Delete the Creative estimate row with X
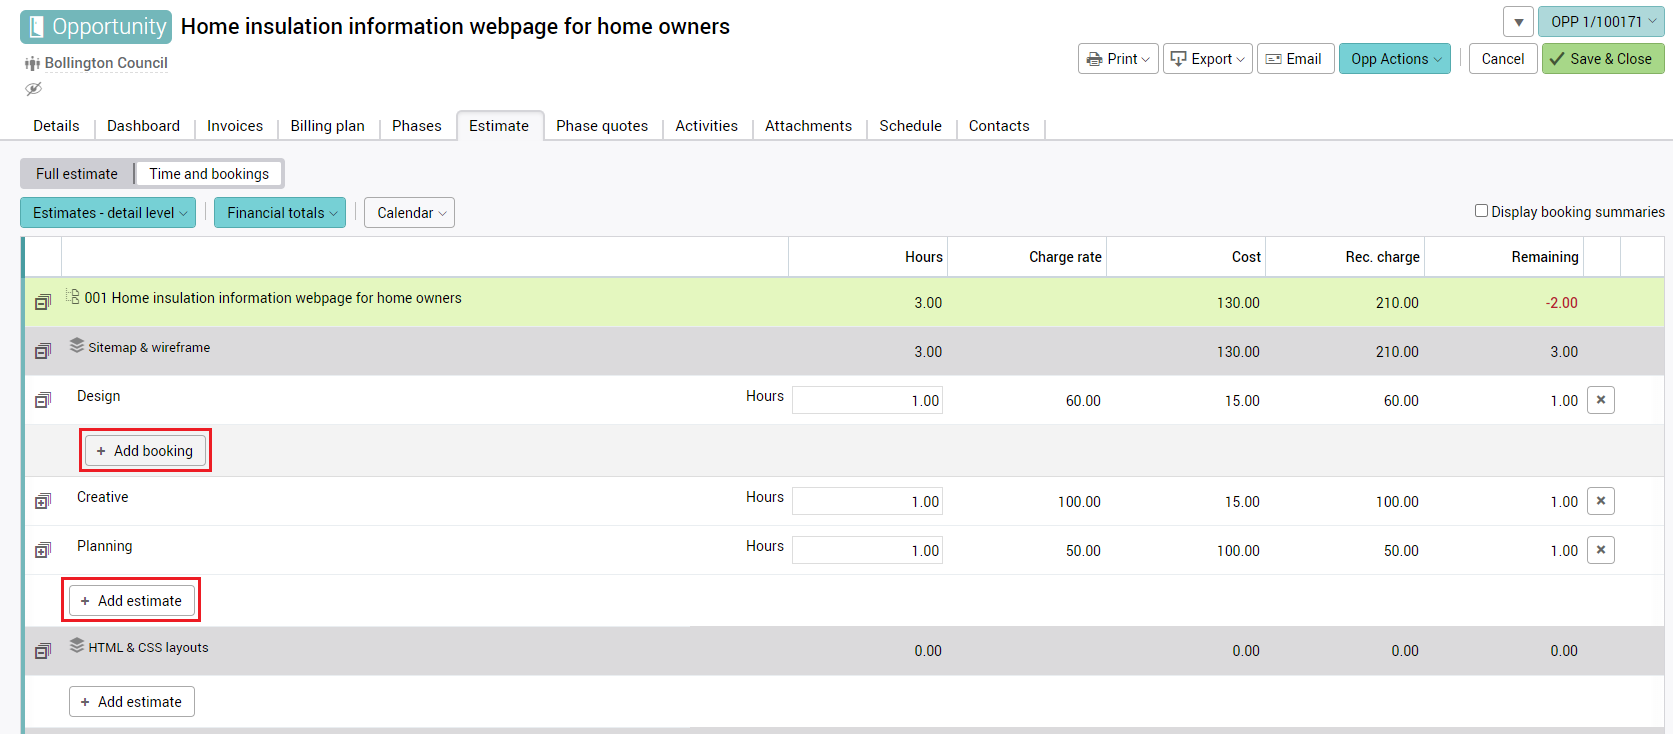The width and height of the screenshot is (1673, 734). [x=1600, y=501]
